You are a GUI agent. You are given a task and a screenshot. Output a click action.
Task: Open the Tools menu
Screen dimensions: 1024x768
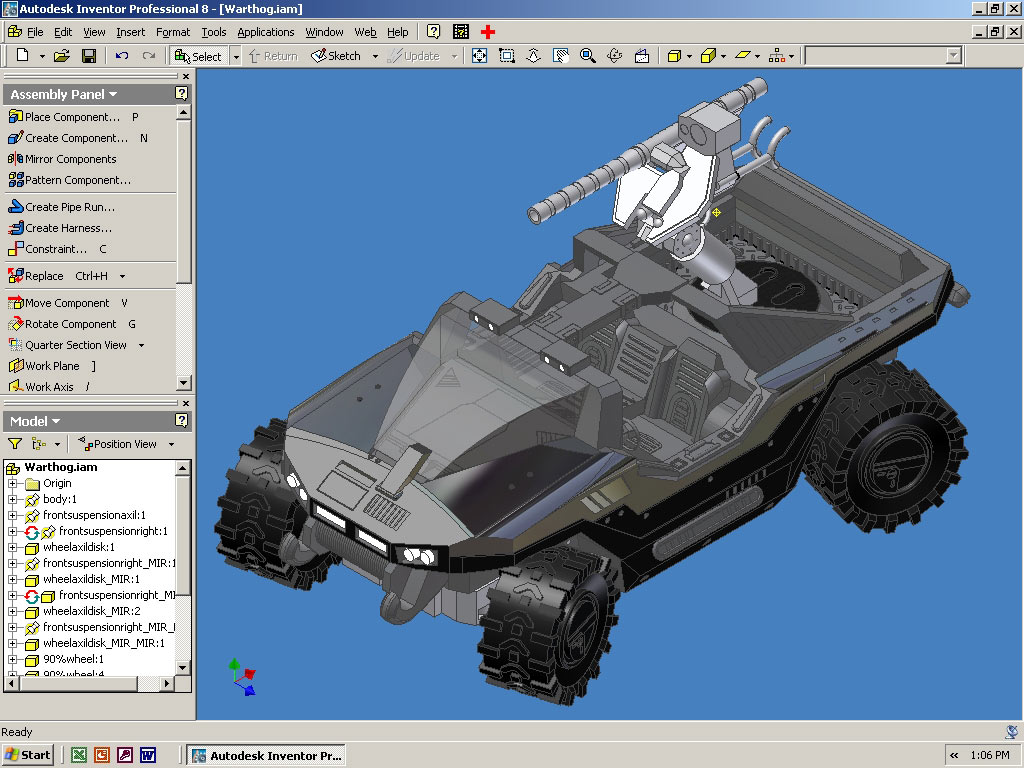[214, 32]
